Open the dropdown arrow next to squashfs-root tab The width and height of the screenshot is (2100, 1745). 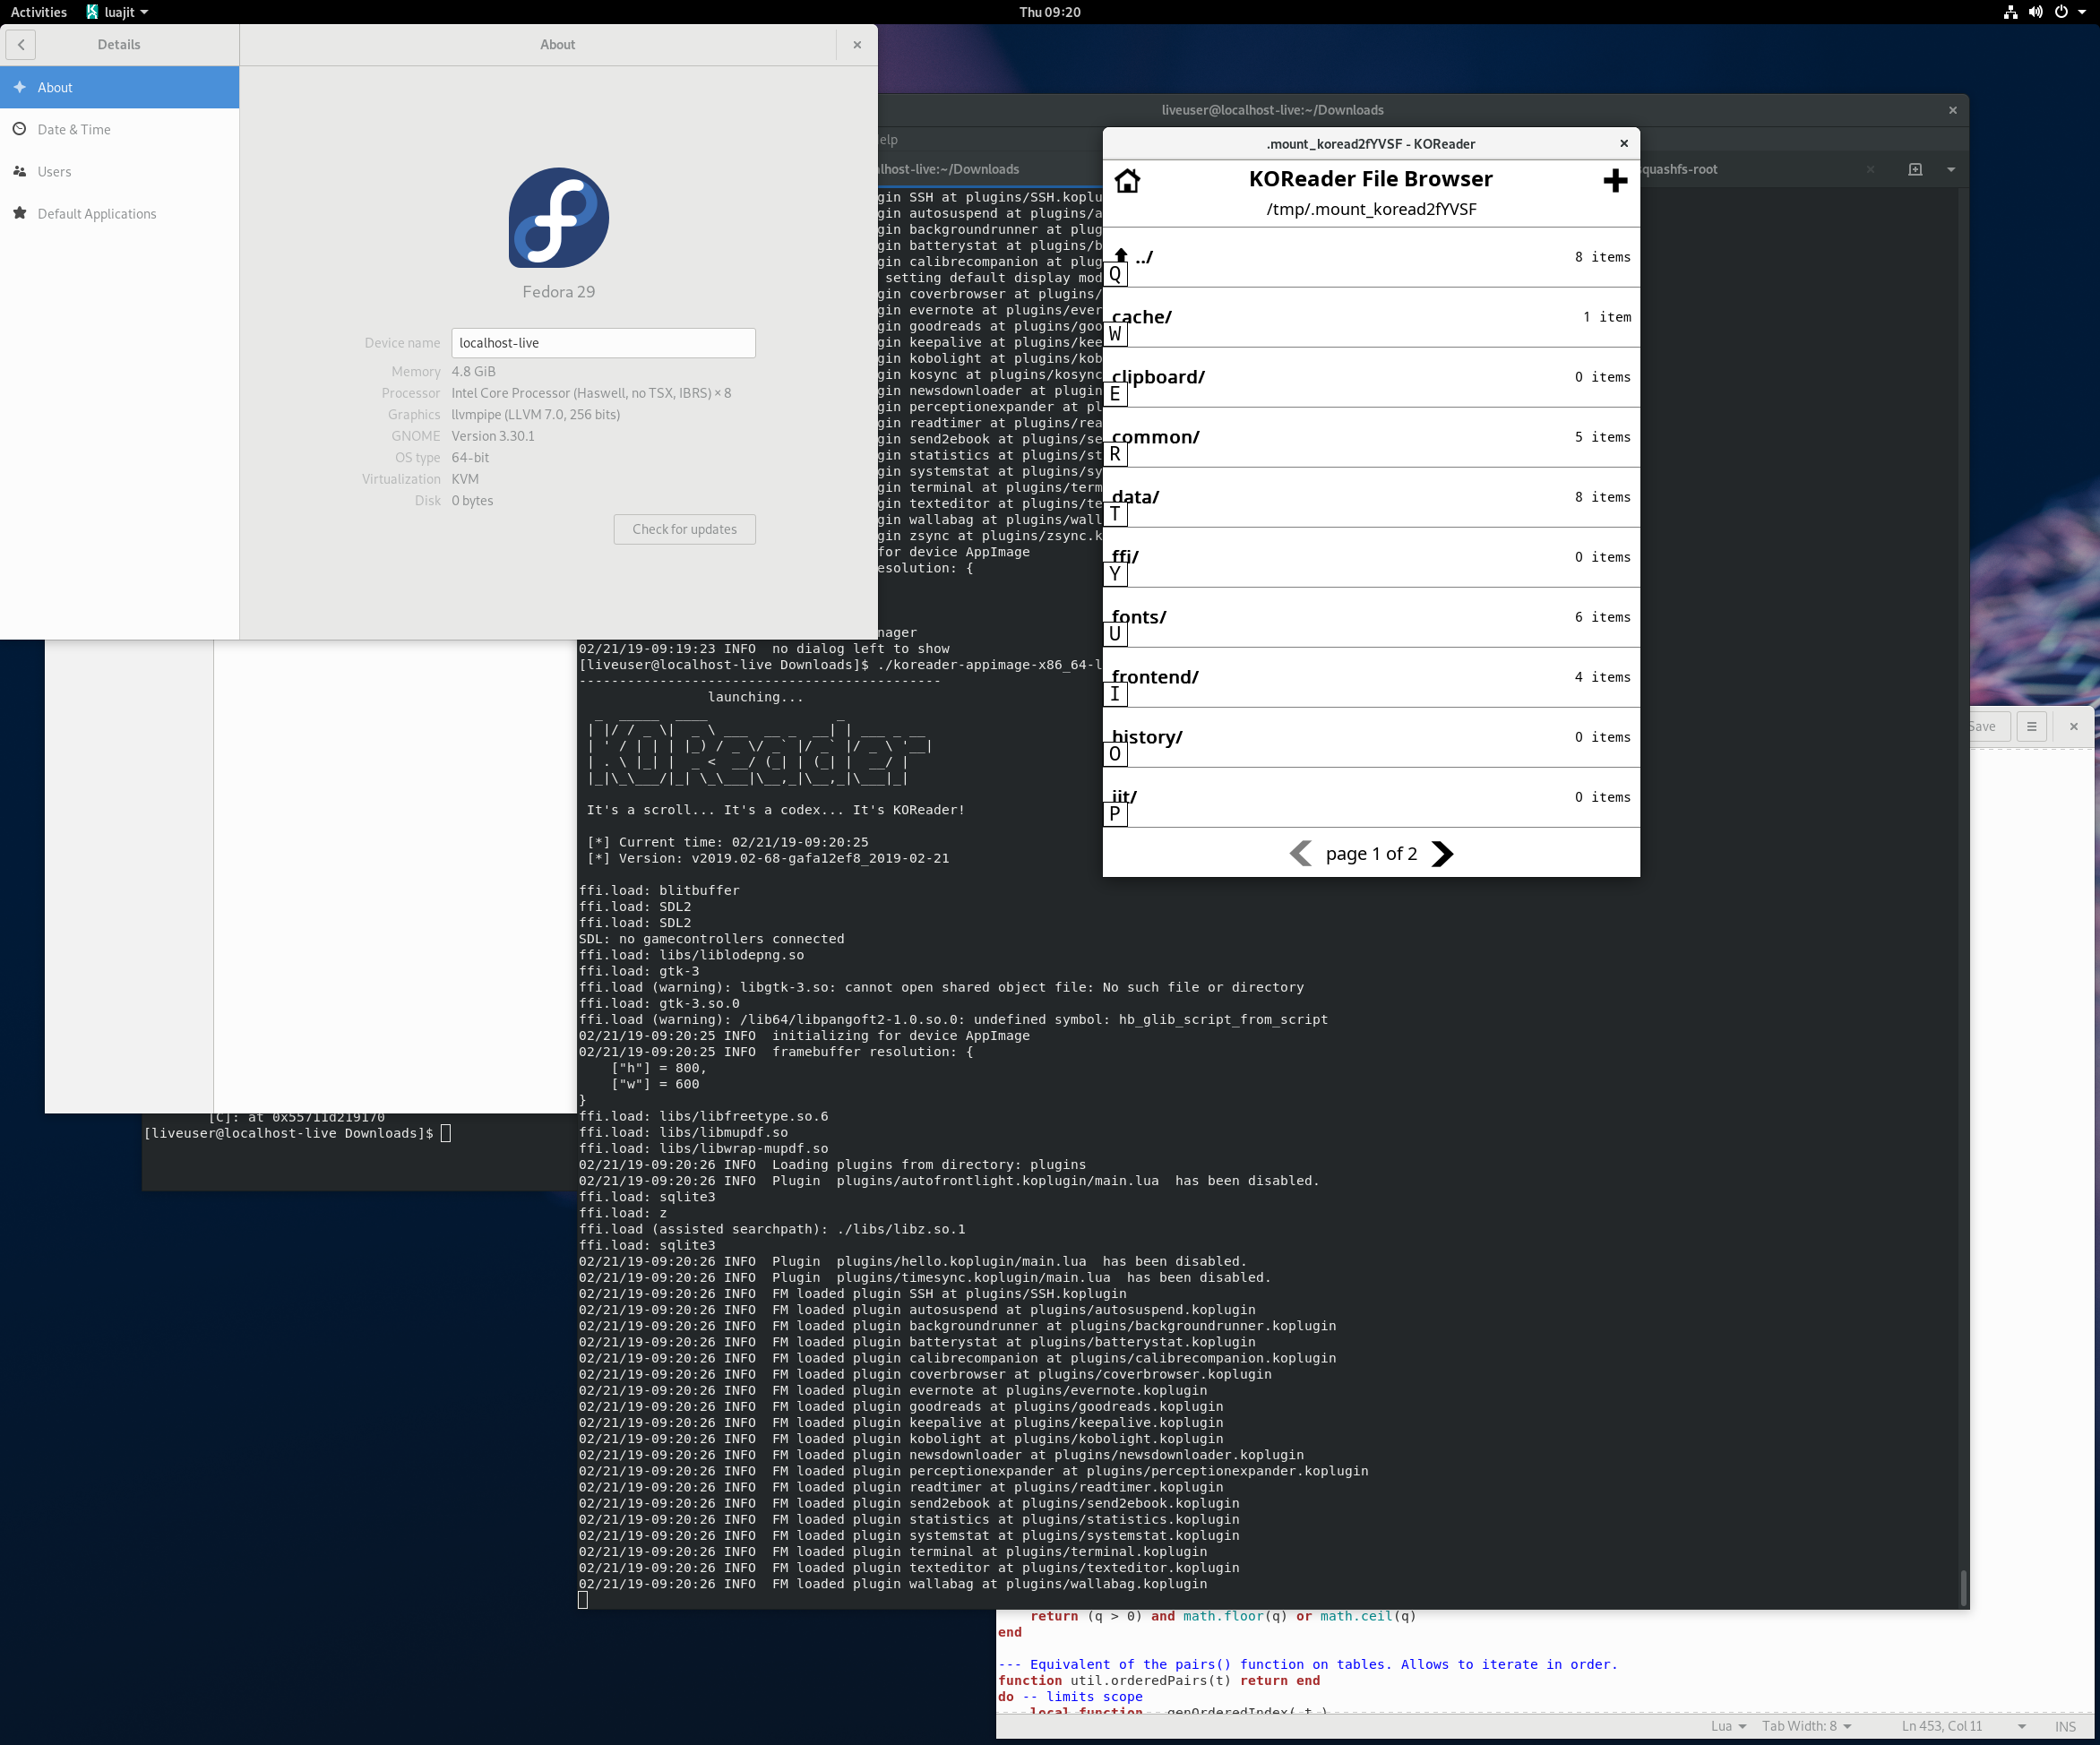tap(1951, 169)
